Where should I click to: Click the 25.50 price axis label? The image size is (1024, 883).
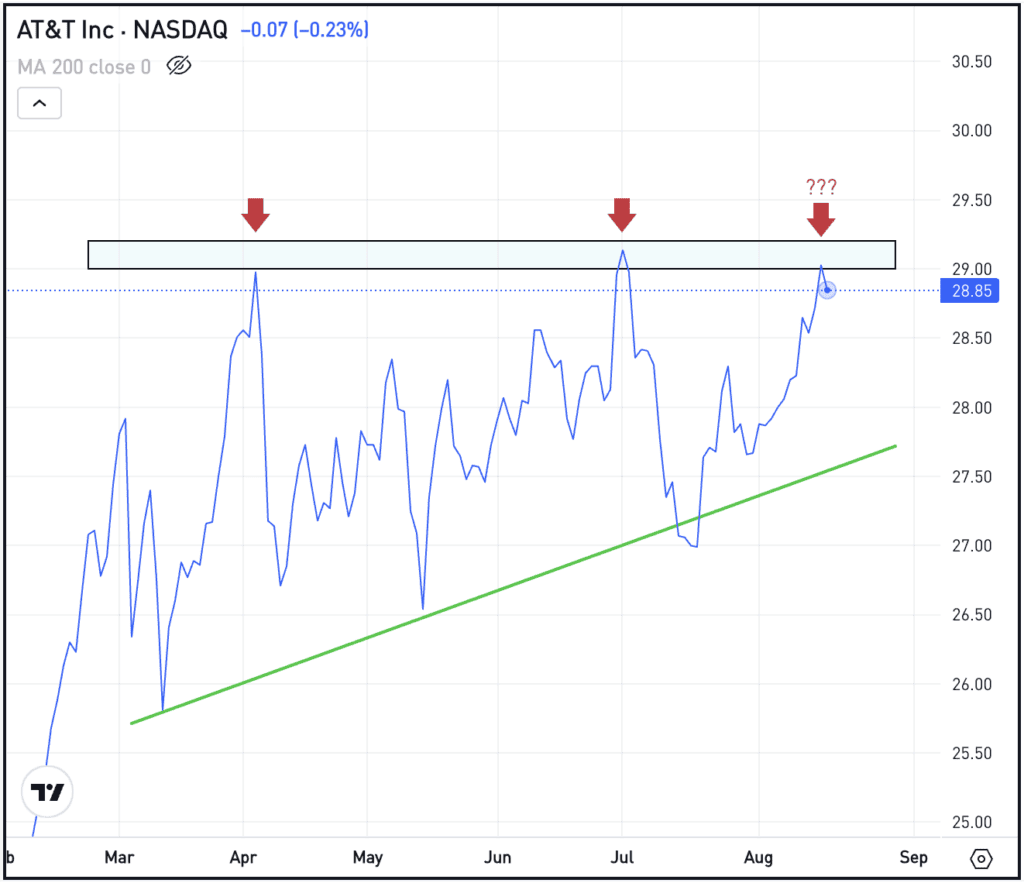[x=971, y=753]
